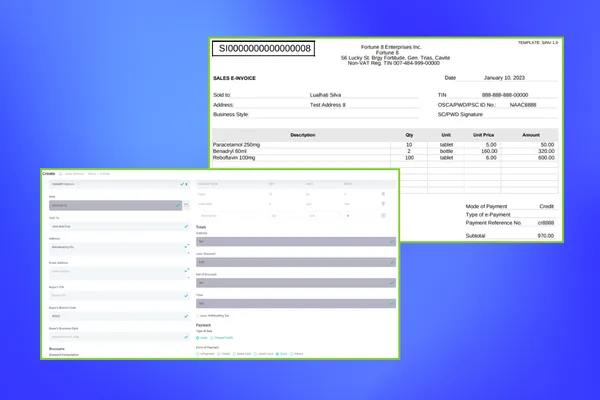This screenshot has width=600, height=400.
Task: Select the Charge/Credit radio under Type of Sale
Action: 212,338
